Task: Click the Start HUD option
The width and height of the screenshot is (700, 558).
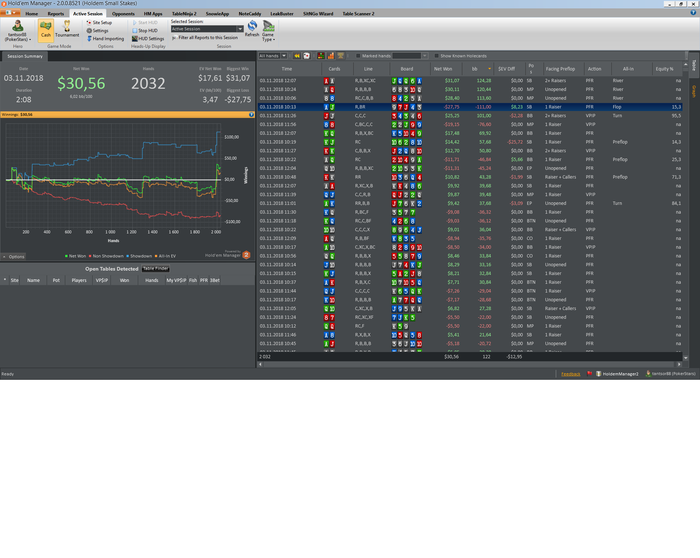Action: 145,22
